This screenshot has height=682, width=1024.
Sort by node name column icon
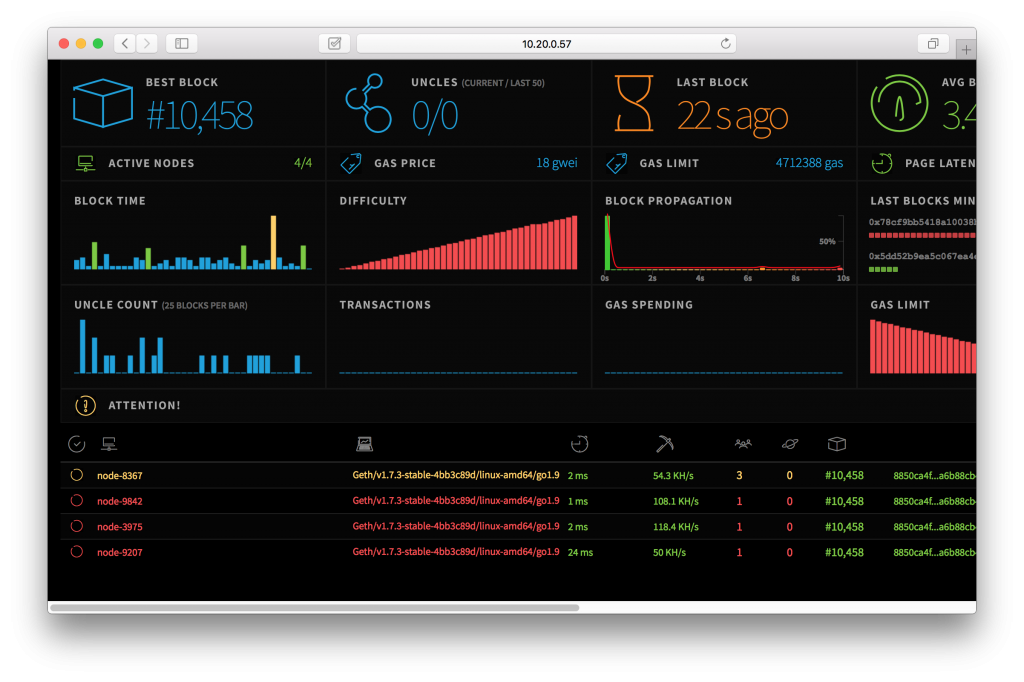click(x=109, y=444)
